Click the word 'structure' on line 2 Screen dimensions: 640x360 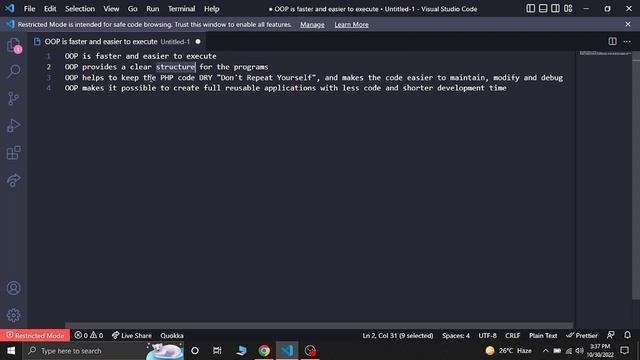click(176, 67)
